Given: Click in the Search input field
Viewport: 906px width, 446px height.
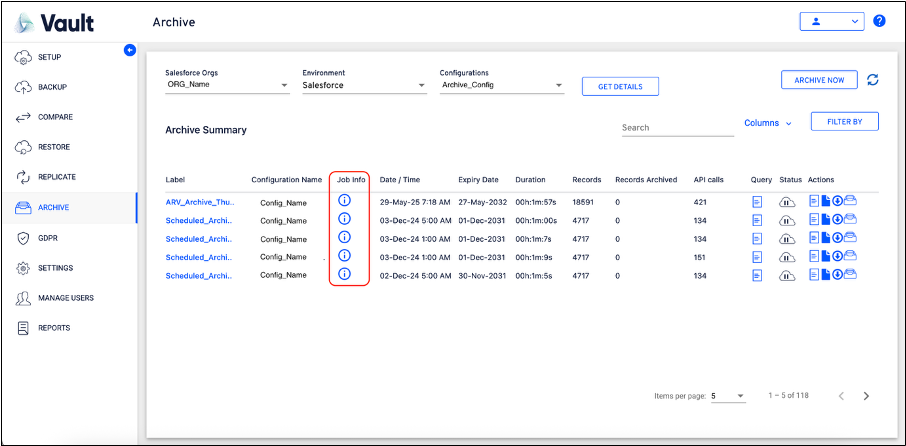Looking at the screenshot, I should click(676, 128).
